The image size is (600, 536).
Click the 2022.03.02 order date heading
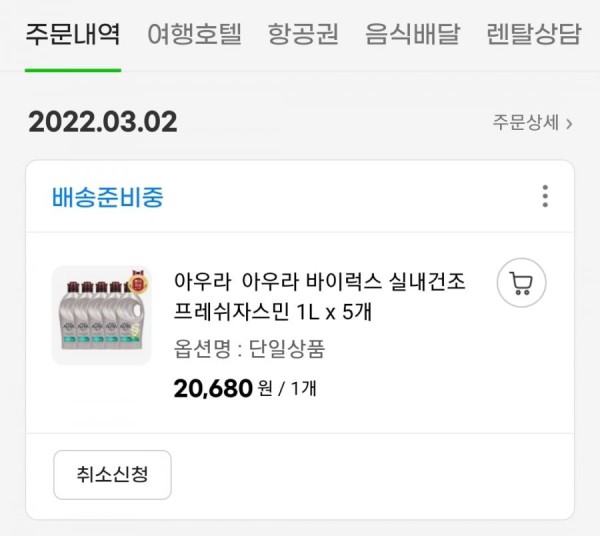click(103, 122)
